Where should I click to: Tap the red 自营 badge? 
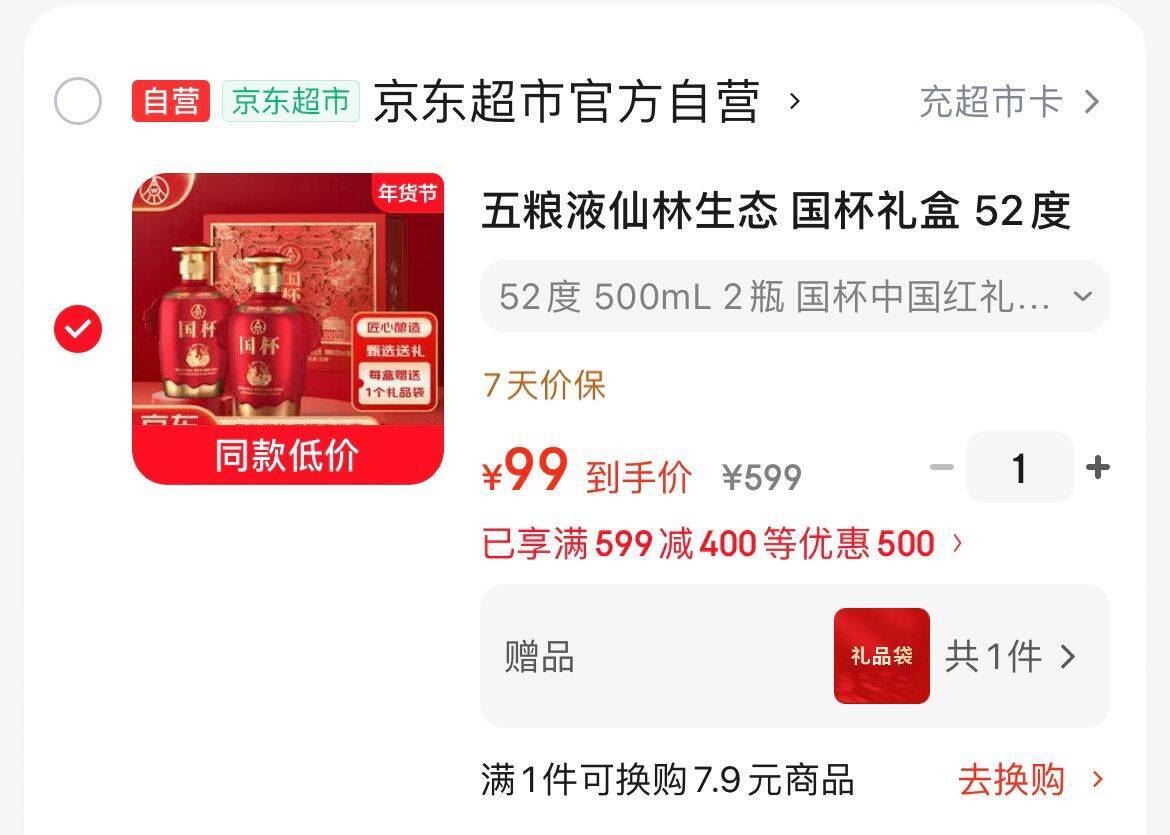[x=171, y=101]
